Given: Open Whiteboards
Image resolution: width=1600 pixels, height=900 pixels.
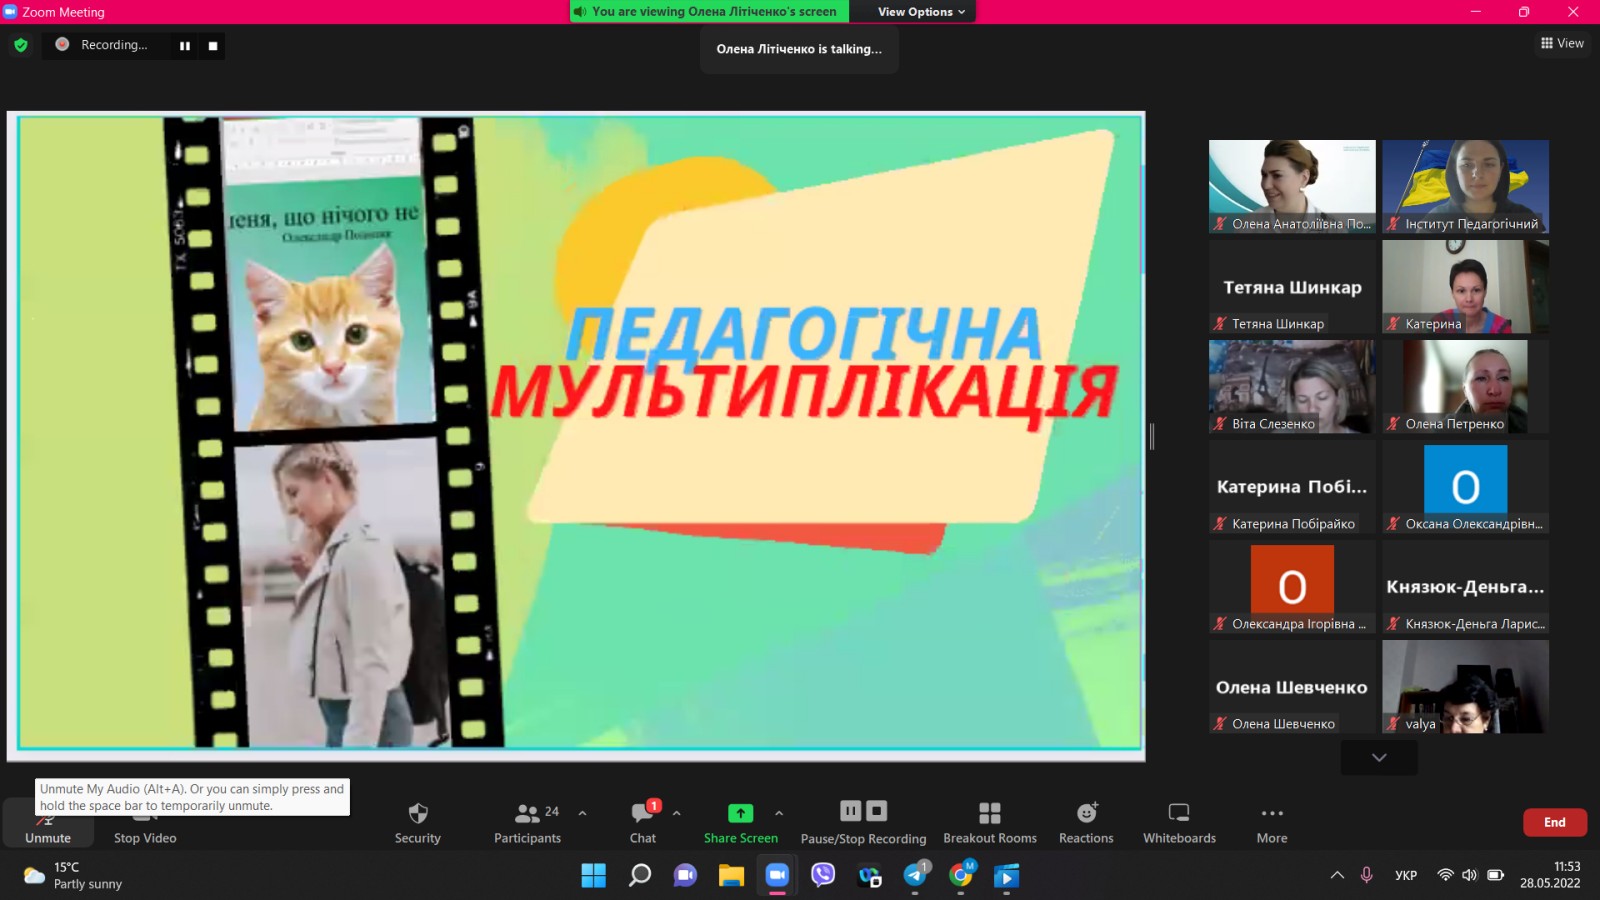Looking at the screenshot, I should click(1179, 820).
